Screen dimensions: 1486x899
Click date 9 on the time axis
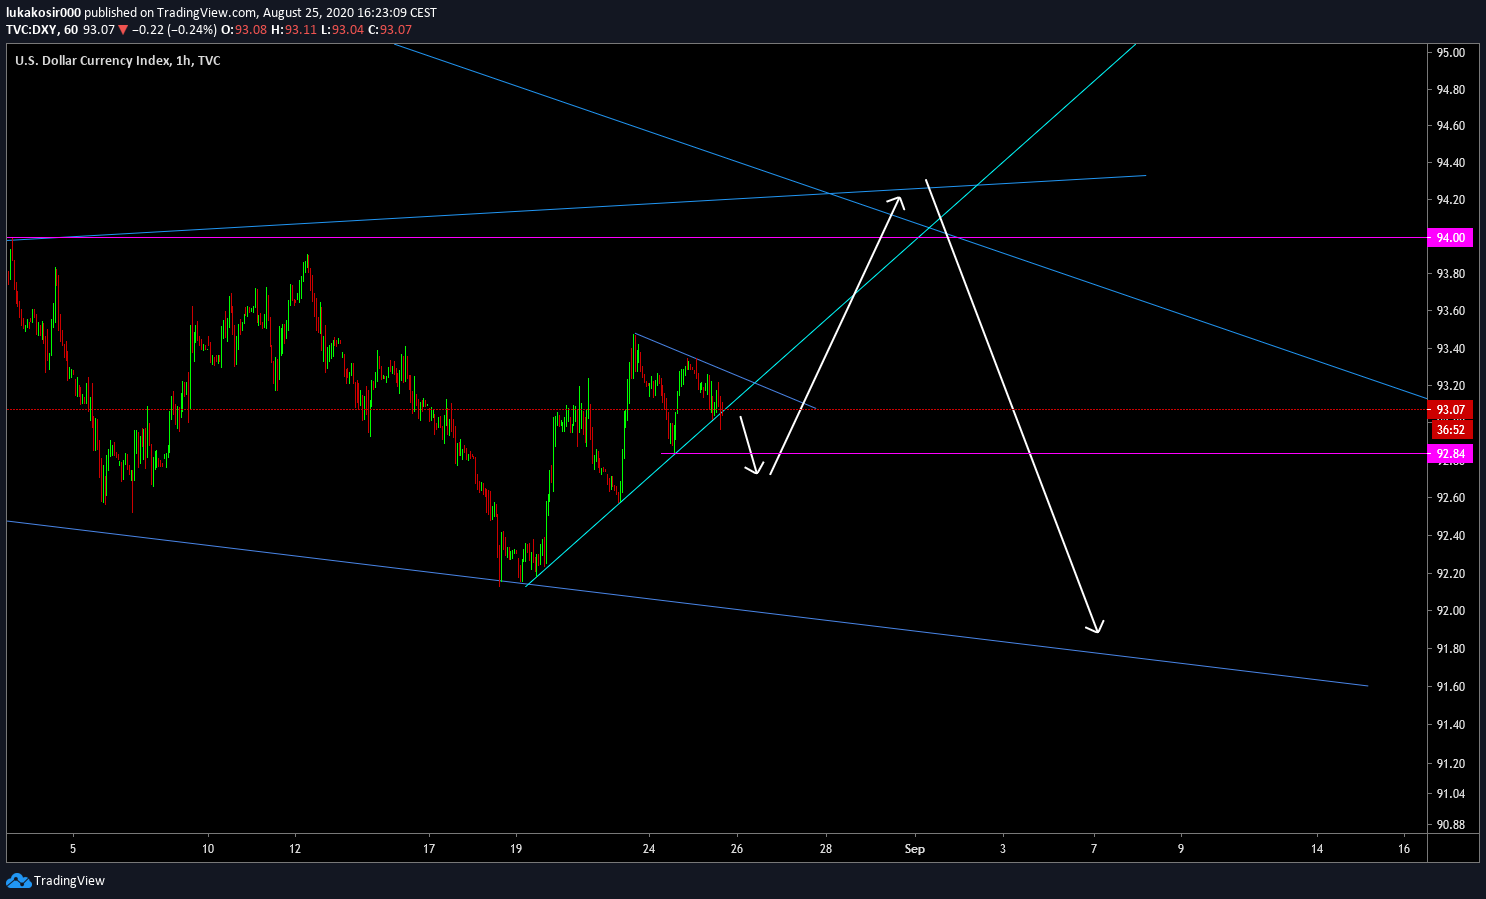pyautogui.click(x=1181, y=849)
